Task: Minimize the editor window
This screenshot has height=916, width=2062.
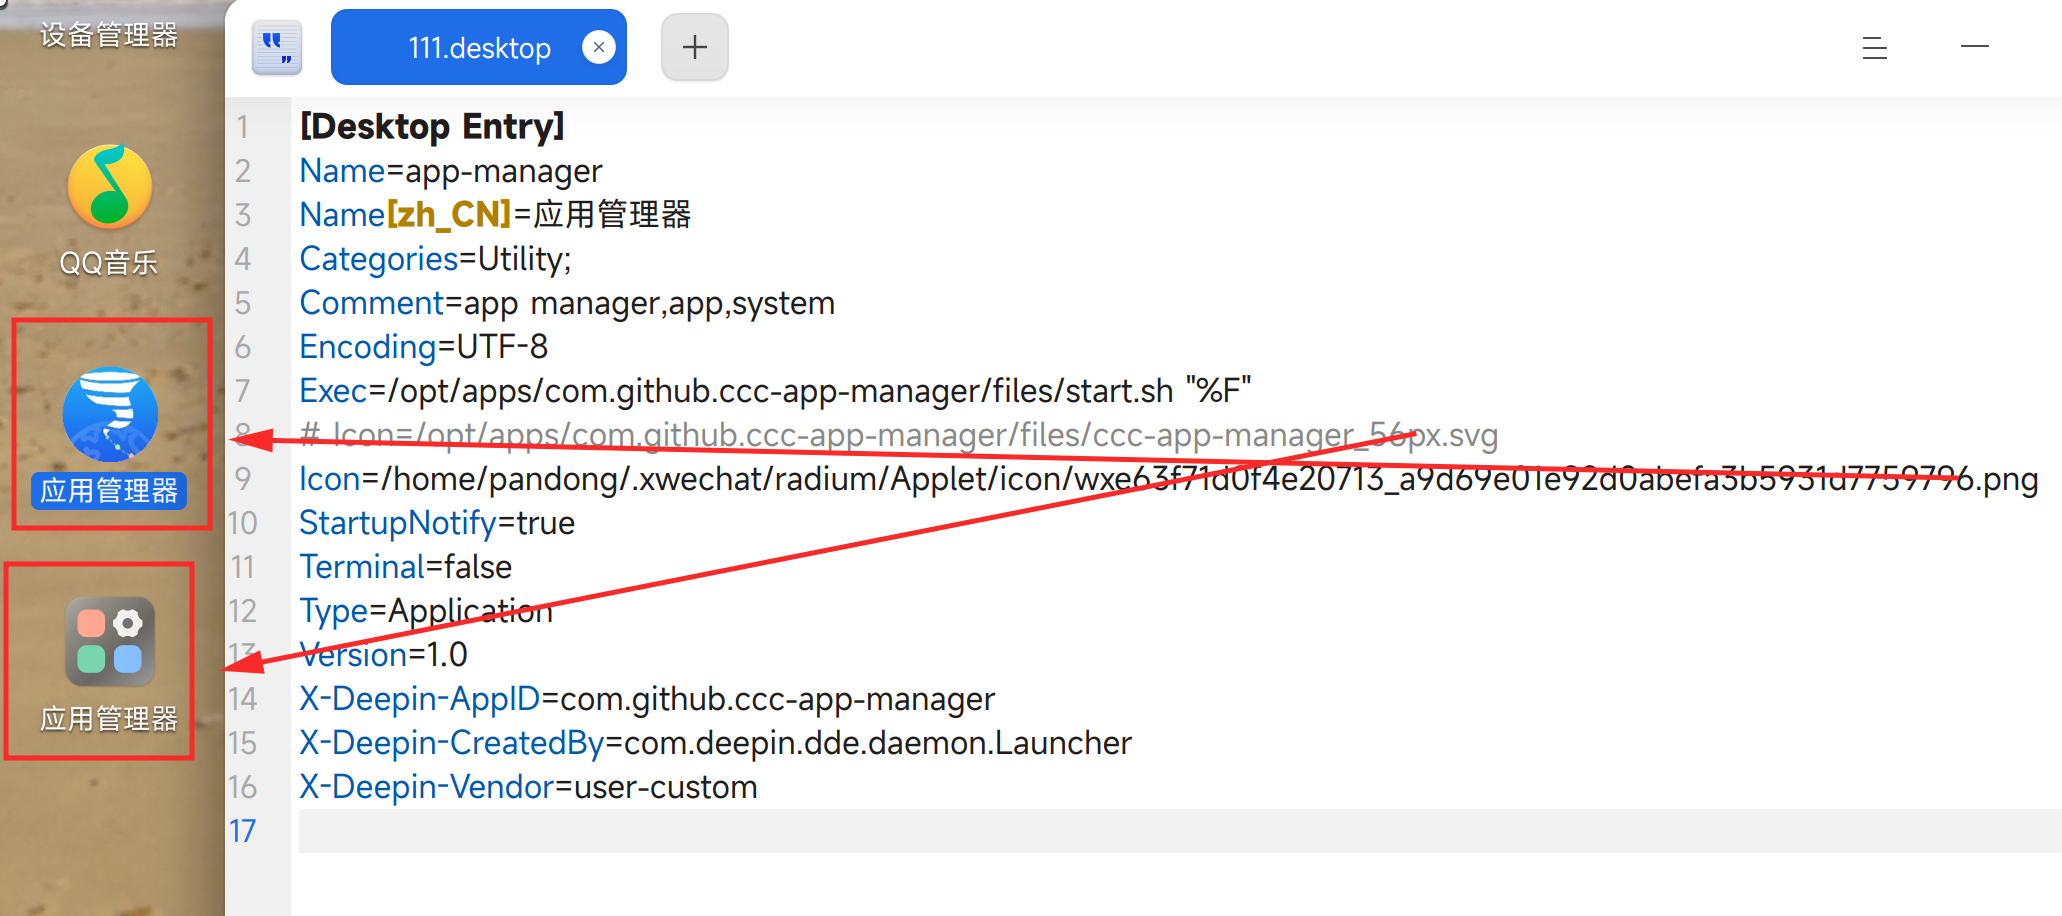Action: point(1975,46)
